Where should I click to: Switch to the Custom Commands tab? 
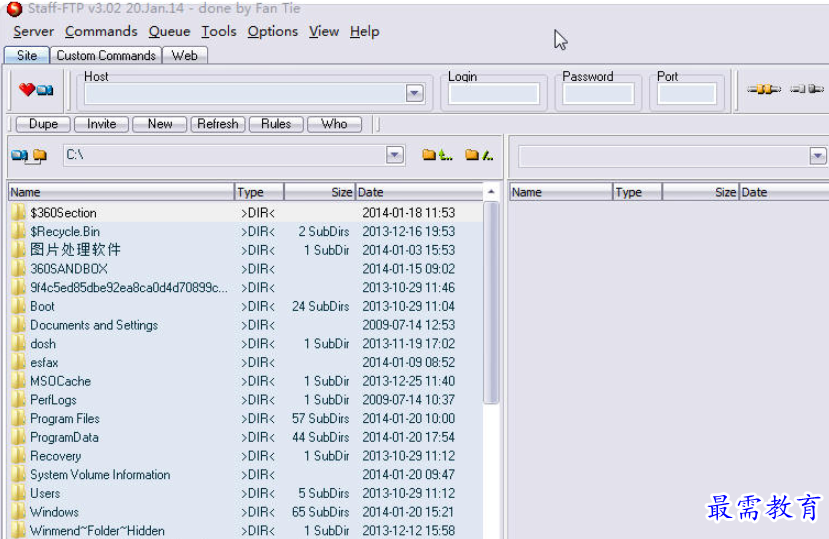[x=106, y=56]
